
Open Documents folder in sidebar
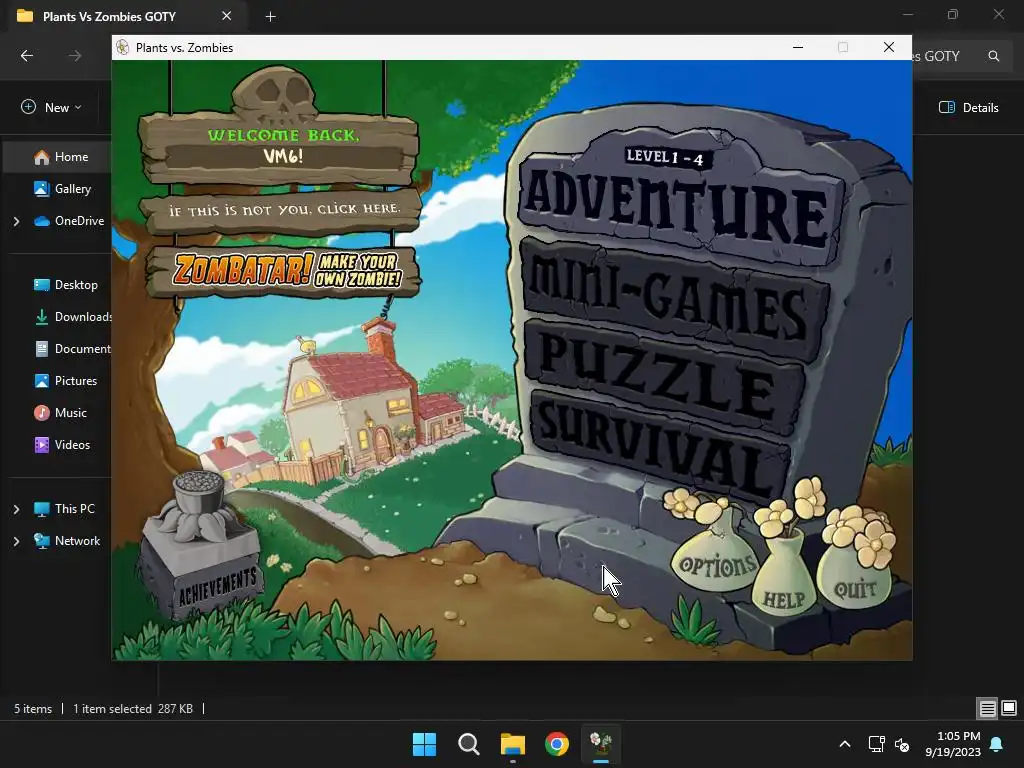(x=72, y=349)
